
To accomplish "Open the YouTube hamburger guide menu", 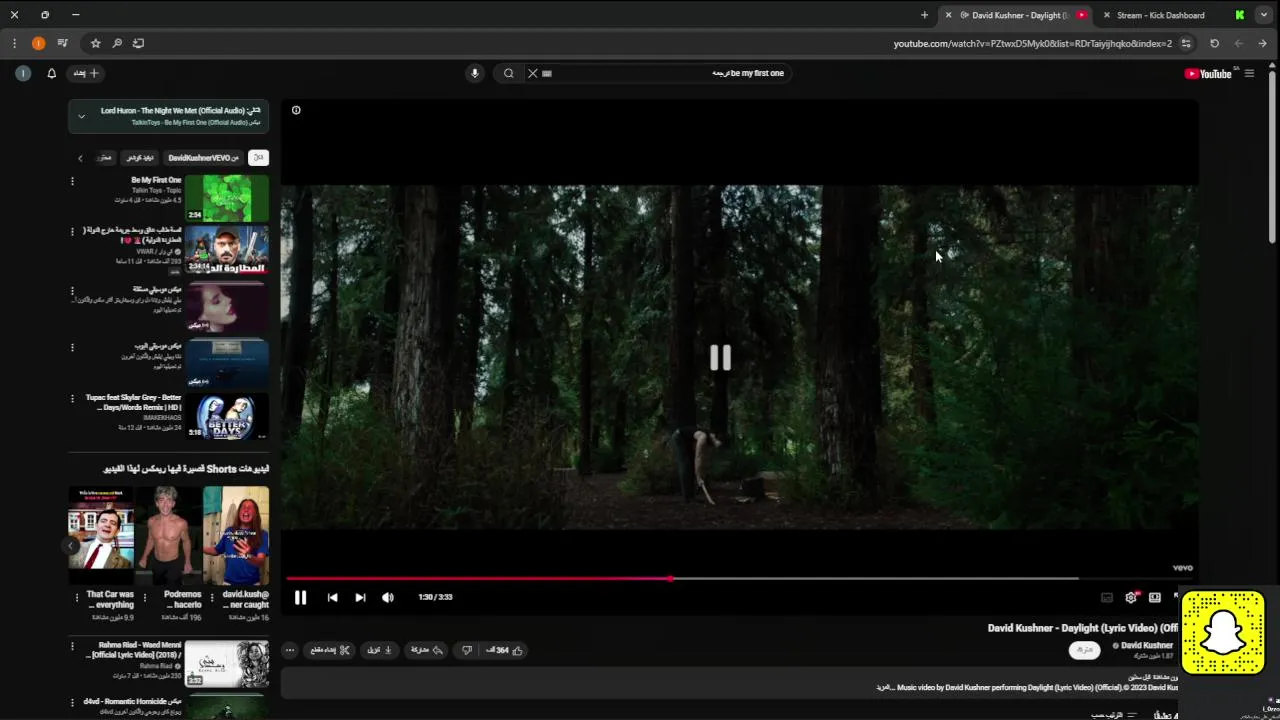I will (x=1249, y=73).
